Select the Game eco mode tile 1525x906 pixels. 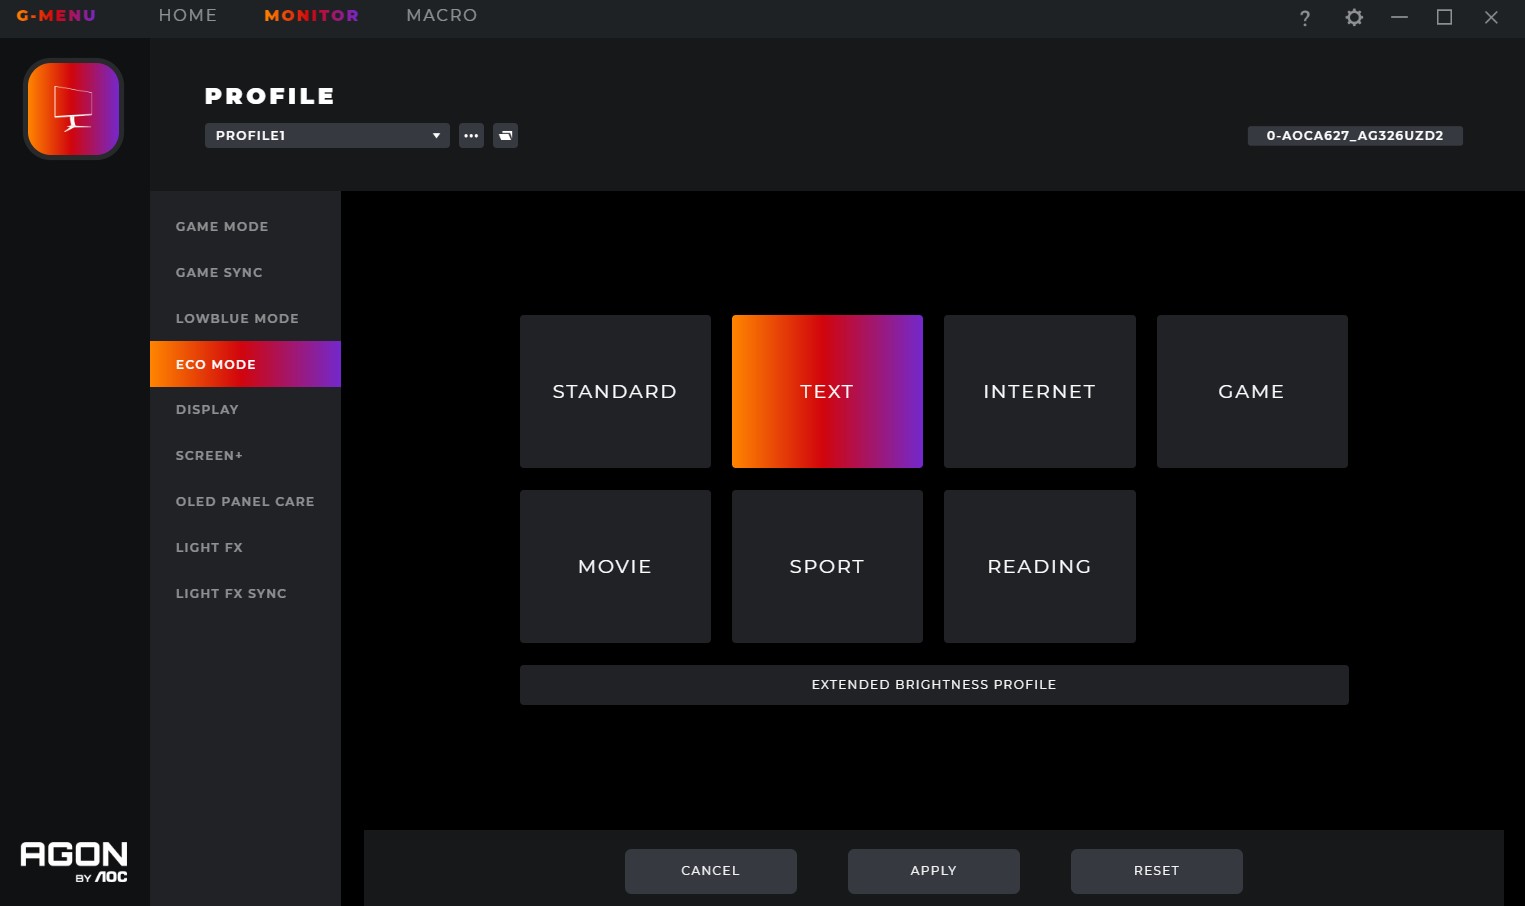tap(1252, 391)
